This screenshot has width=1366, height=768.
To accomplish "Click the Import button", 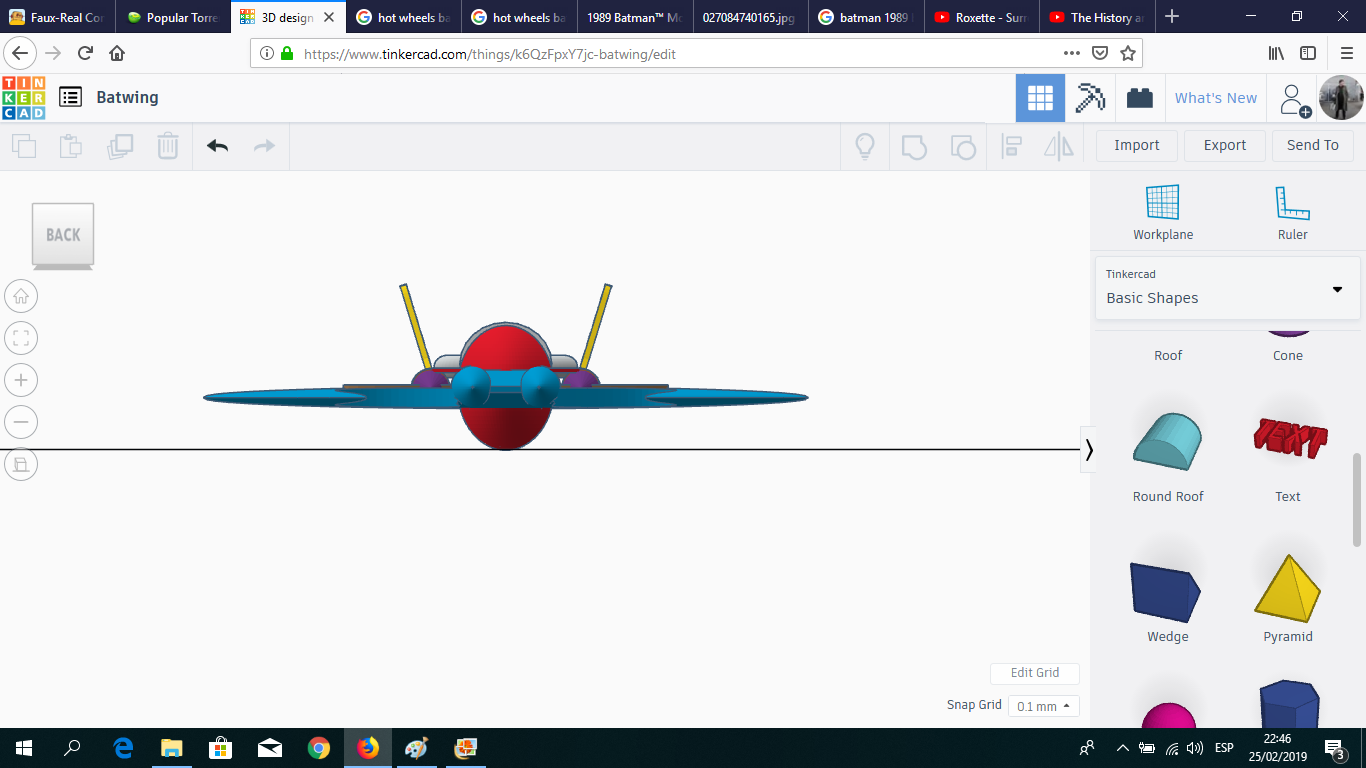I will 1137,145.
